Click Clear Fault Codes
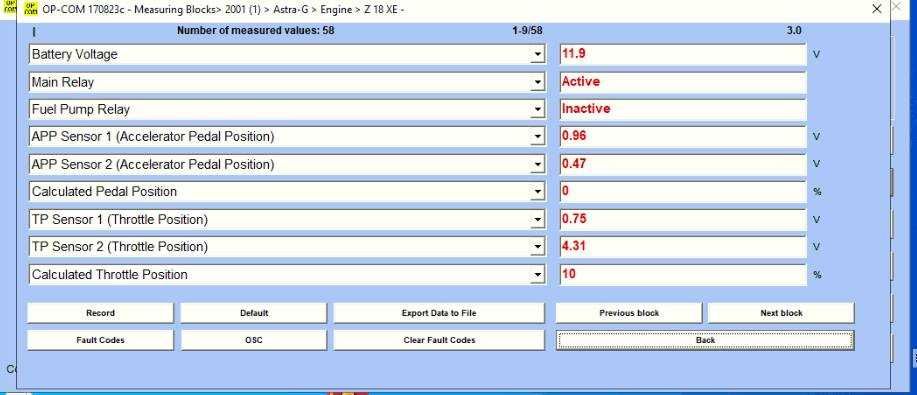 439,340
